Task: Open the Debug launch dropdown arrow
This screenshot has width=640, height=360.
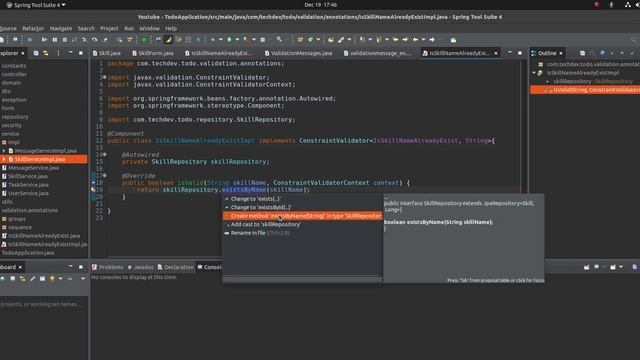Action: [x=220, y=40]
